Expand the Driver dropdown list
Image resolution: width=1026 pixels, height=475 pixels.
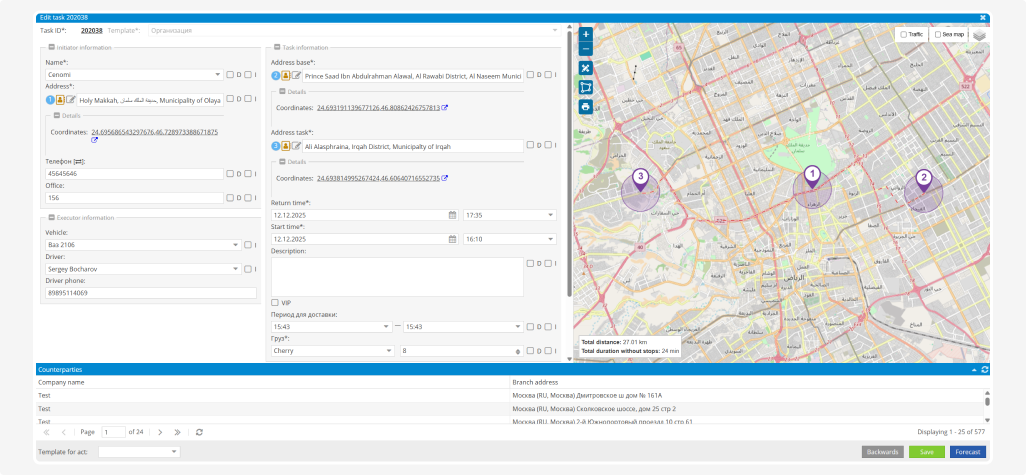click(x=237, y=268)
